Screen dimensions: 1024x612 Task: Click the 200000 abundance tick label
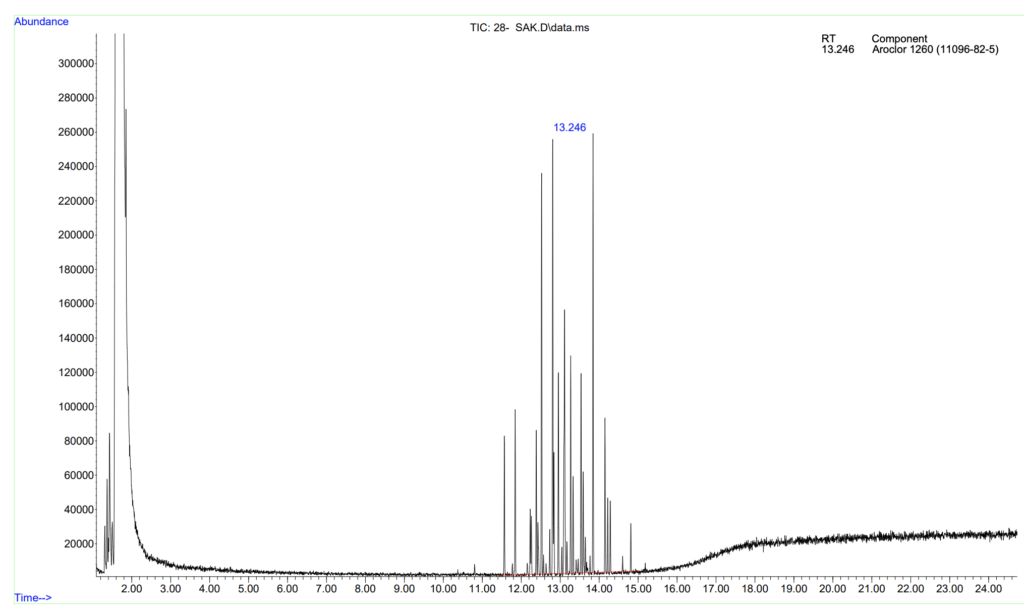(x=76, y=235)
